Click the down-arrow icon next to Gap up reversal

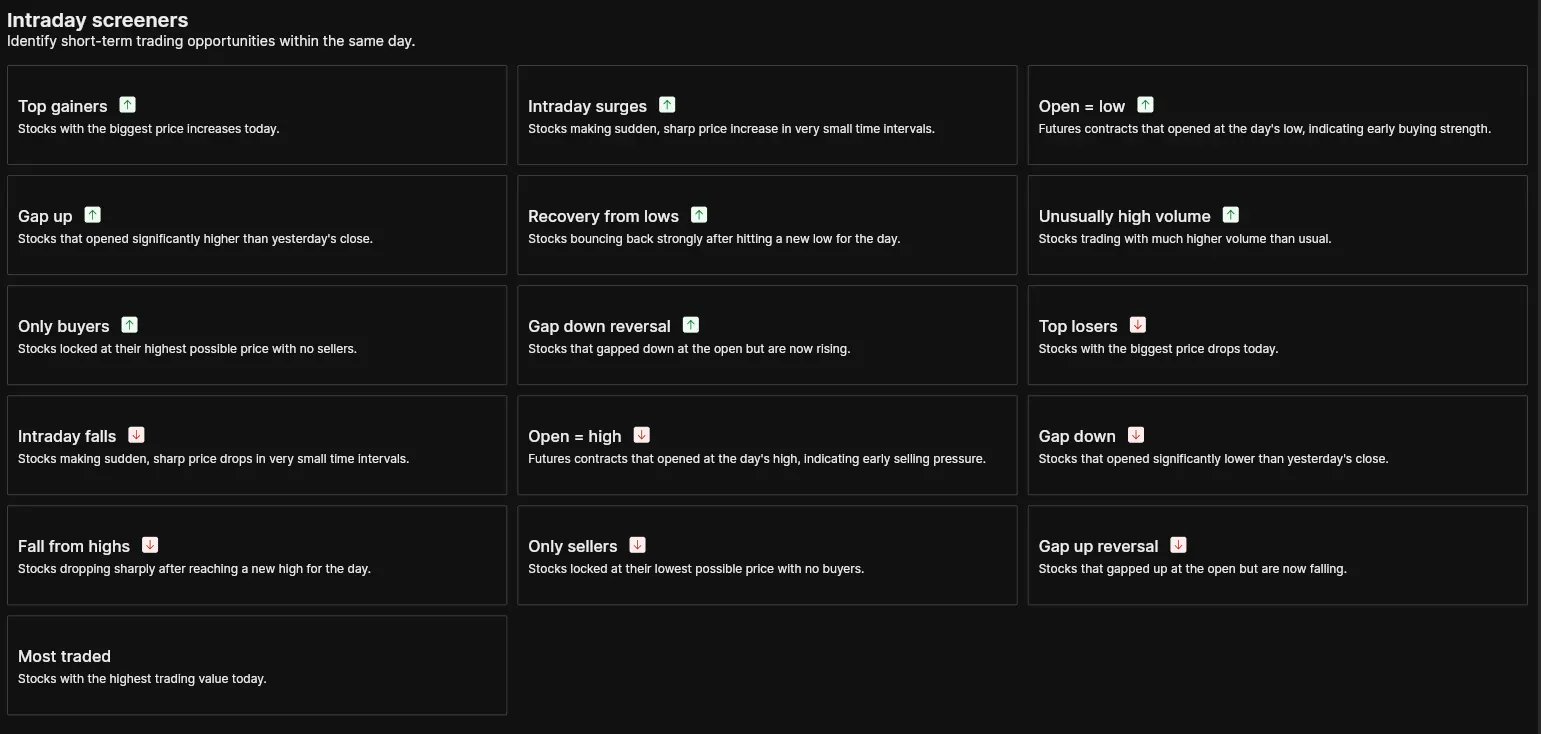click(1178, 545)
